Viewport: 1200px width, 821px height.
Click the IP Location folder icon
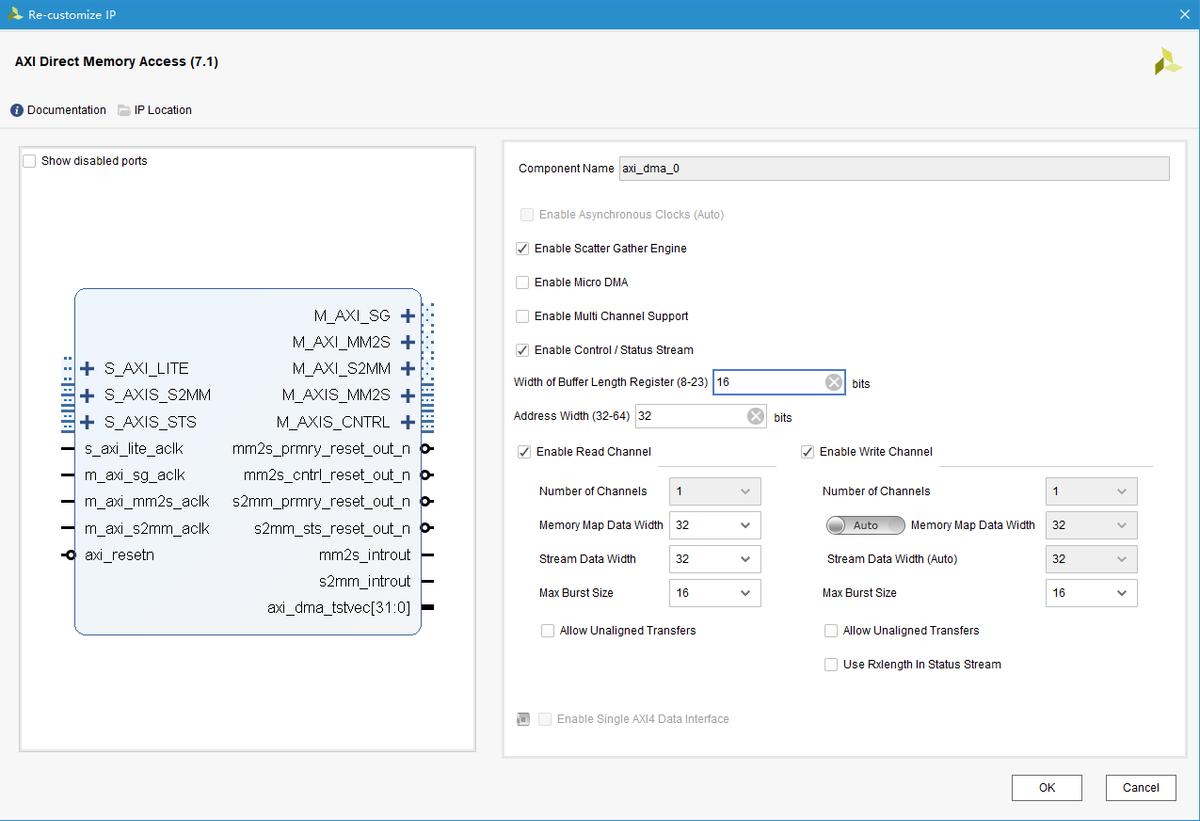(125, 110)
